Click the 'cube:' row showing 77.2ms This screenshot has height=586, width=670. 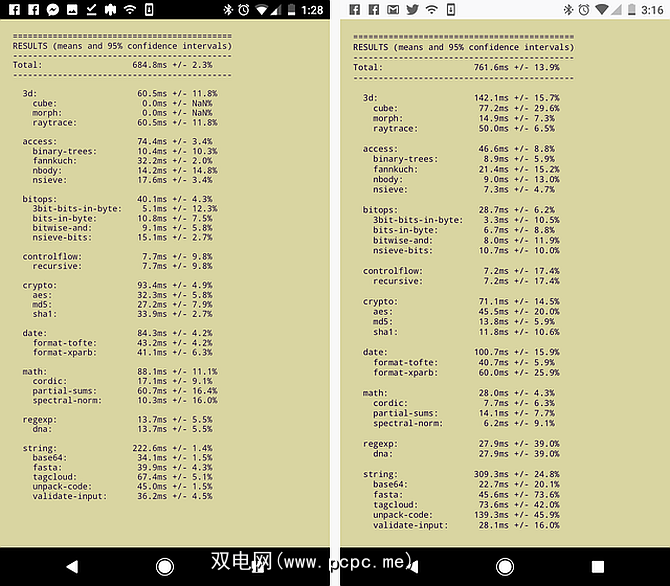pos(466,108)
